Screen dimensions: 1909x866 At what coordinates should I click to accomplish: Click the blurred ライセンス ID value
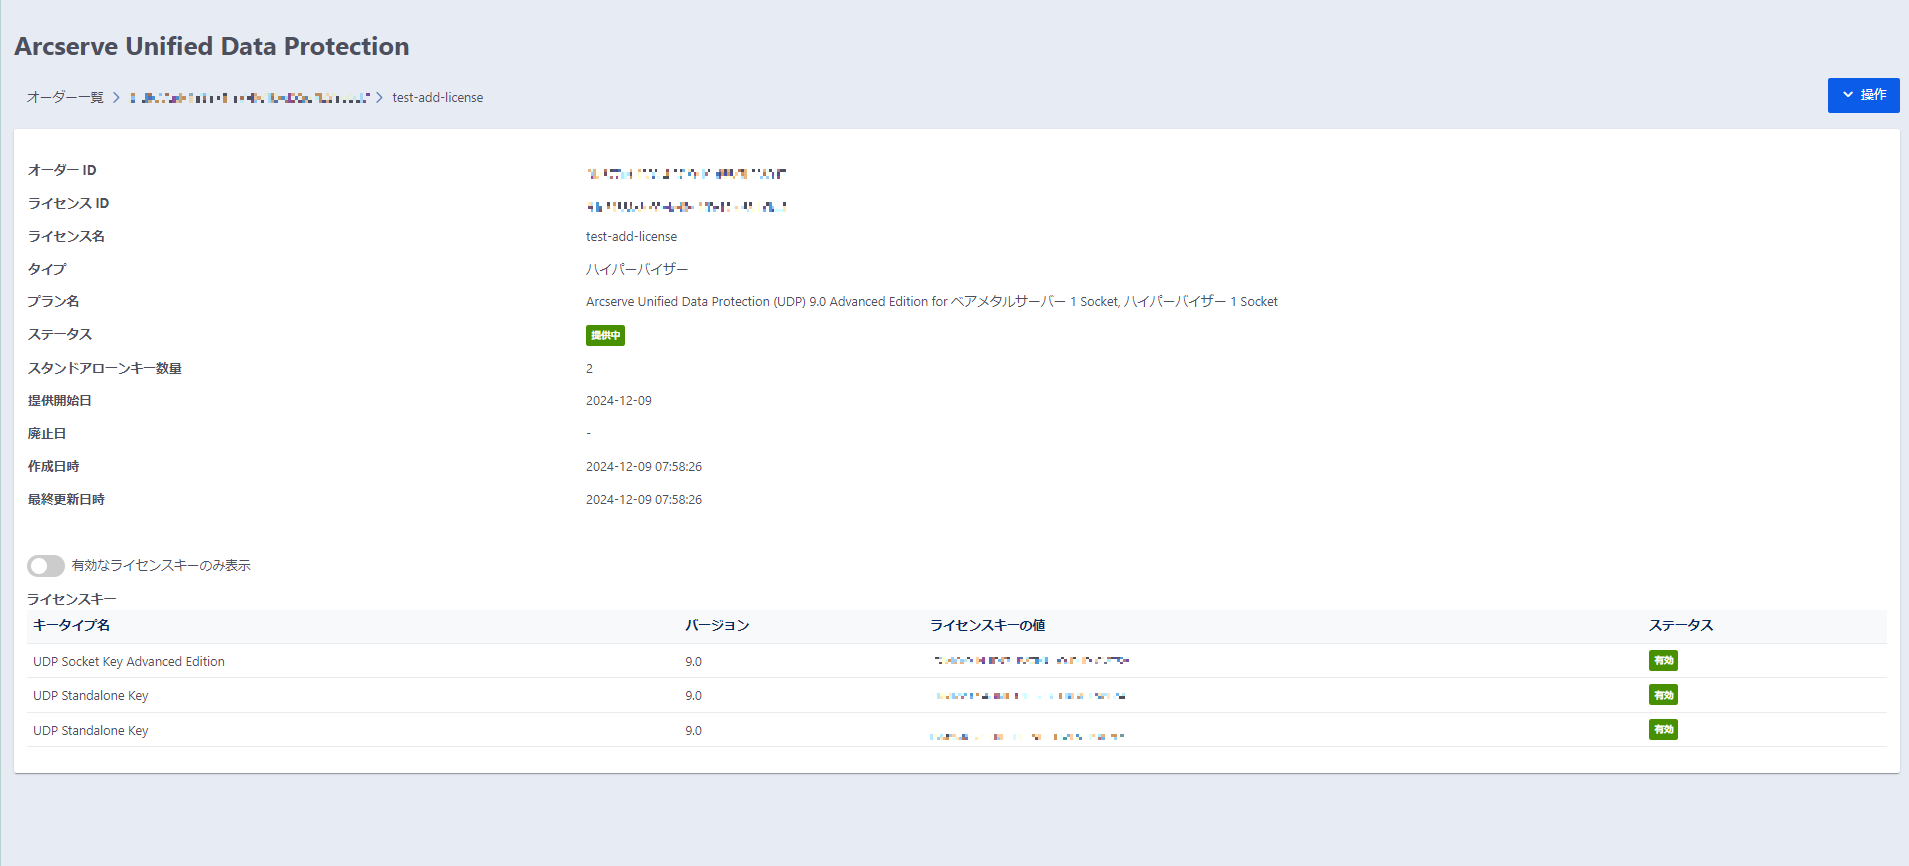(x=686, y=206)
